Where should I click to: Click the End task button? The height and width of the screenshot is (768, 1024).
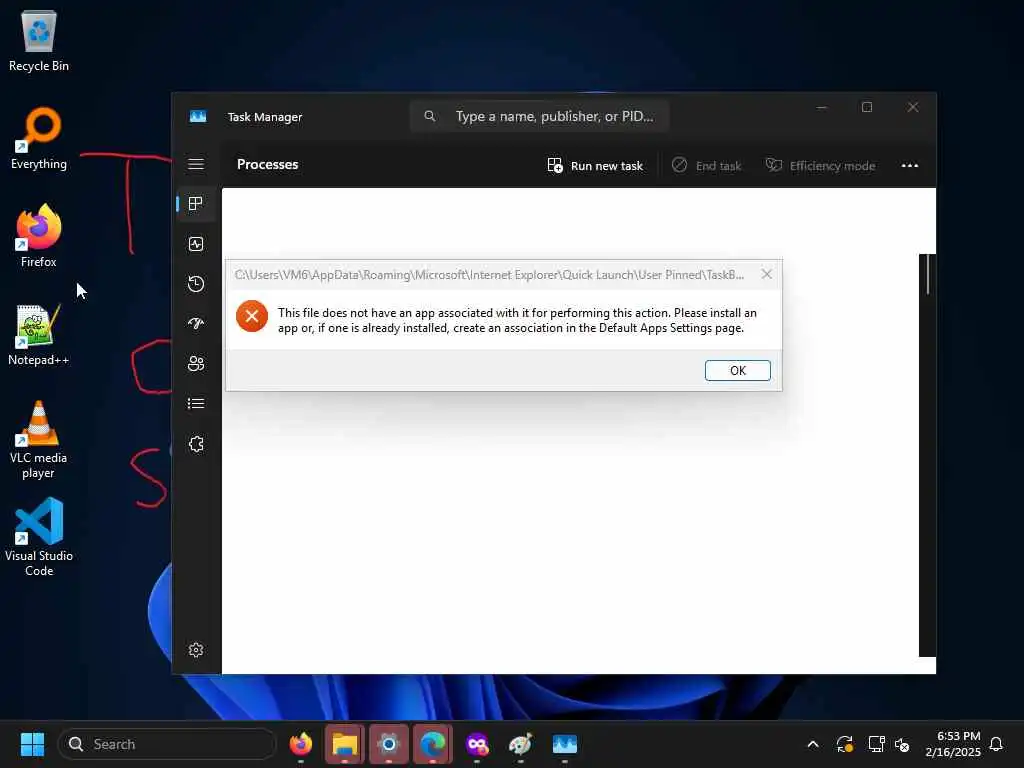pyautogui.click(x=707, y=166)
